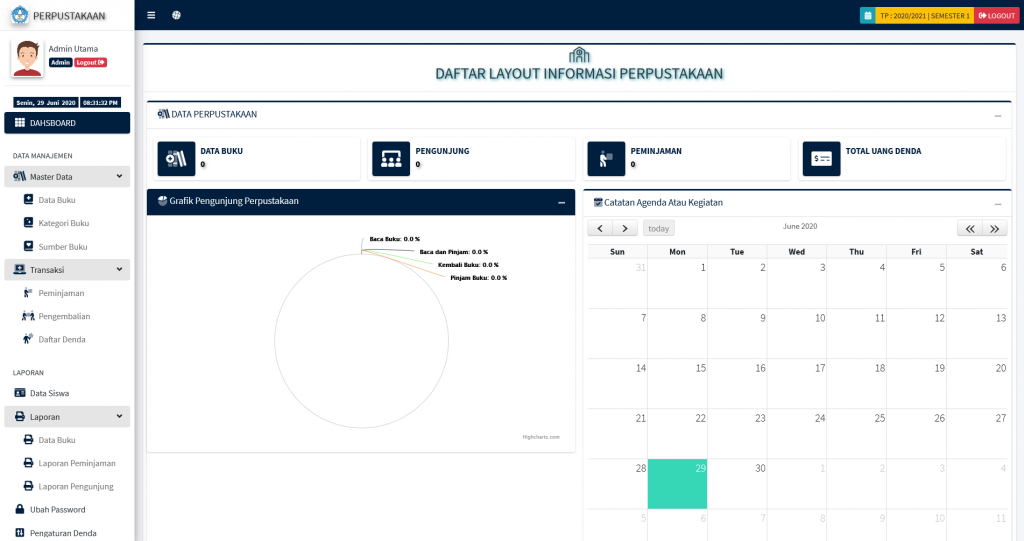Click the Admin Utama avatar picture
The image size is (1024, 541).
pos(27,58)
